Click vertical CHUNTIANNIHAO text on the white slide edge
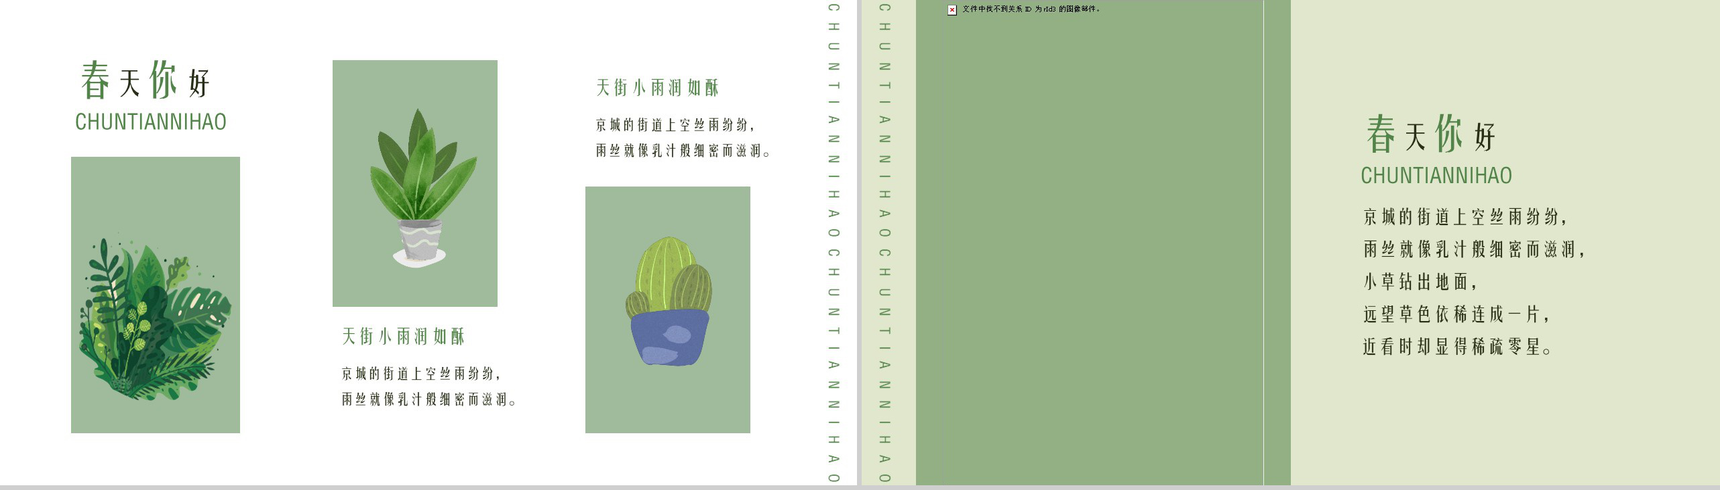Viewport: 1720px width, 490px height. [834, 243]
